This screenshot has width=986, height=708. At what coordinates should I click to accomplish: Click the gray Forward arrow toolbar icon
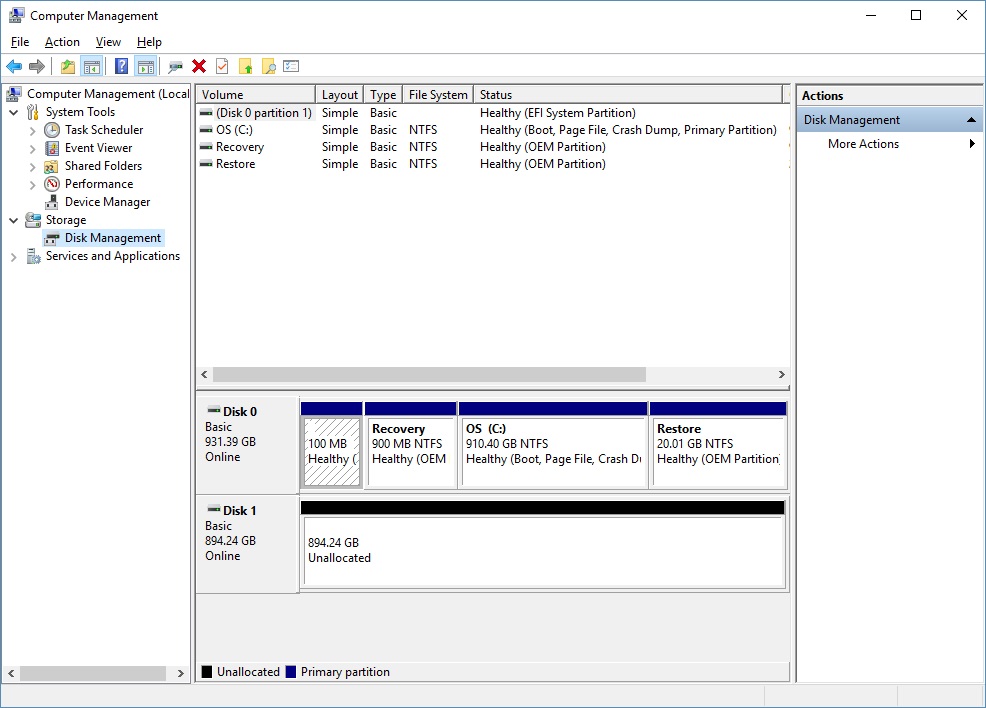coord(37,66)
